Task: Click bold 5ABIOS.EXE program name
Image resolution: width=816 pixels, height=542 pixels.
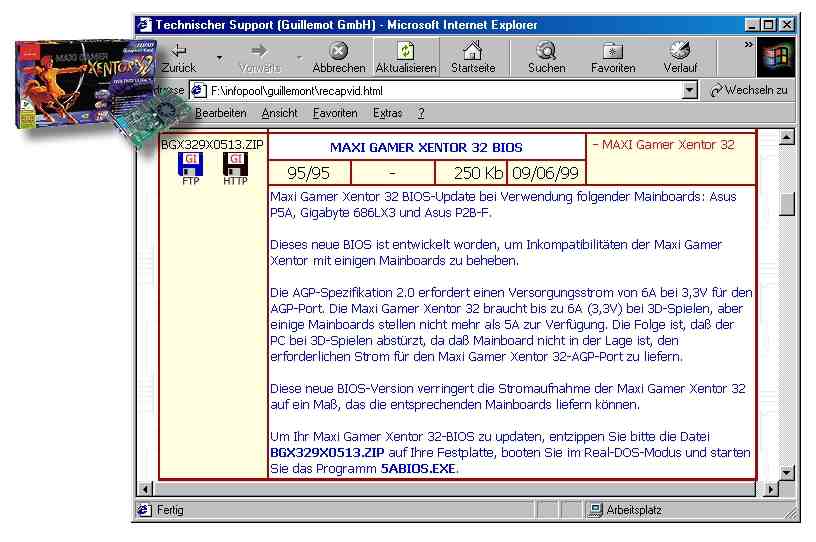Action: tap(418, 469)
